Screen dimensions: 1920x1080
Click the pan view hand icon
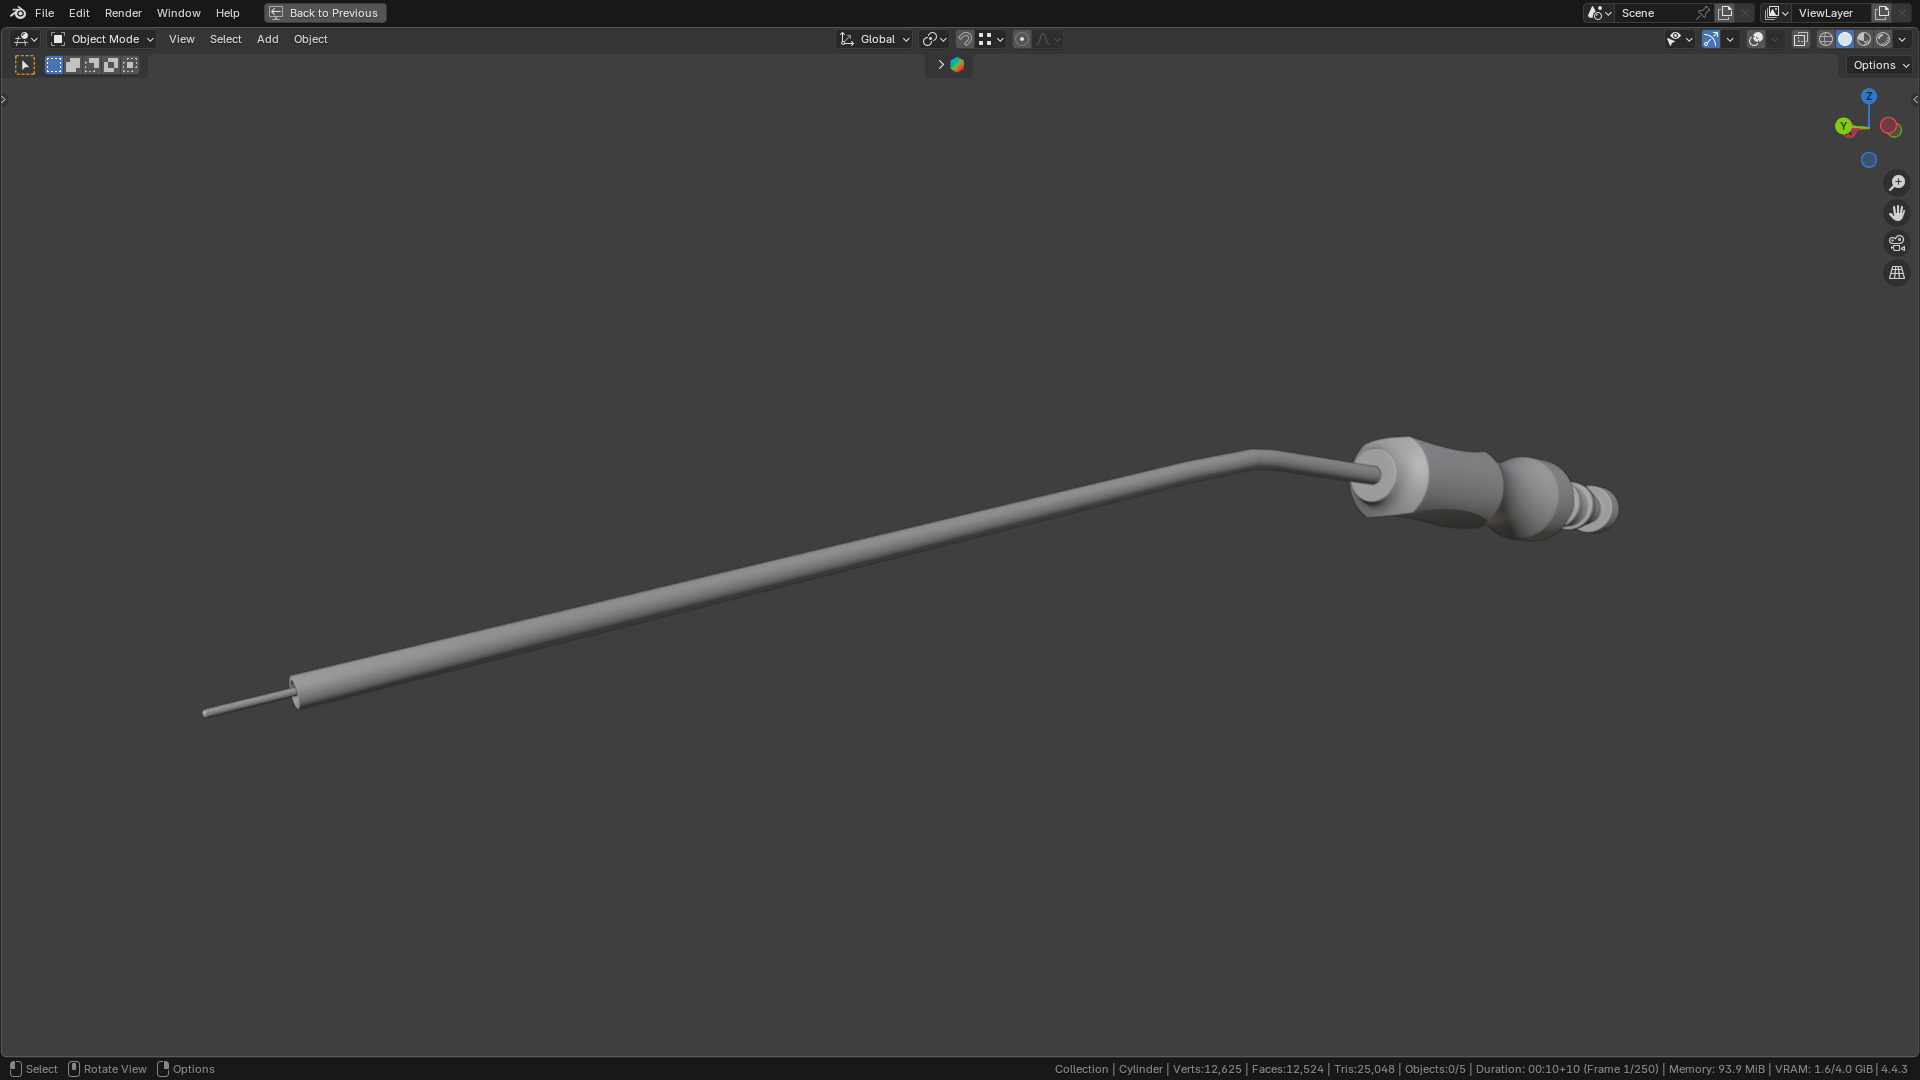[x=1897, y=213]
